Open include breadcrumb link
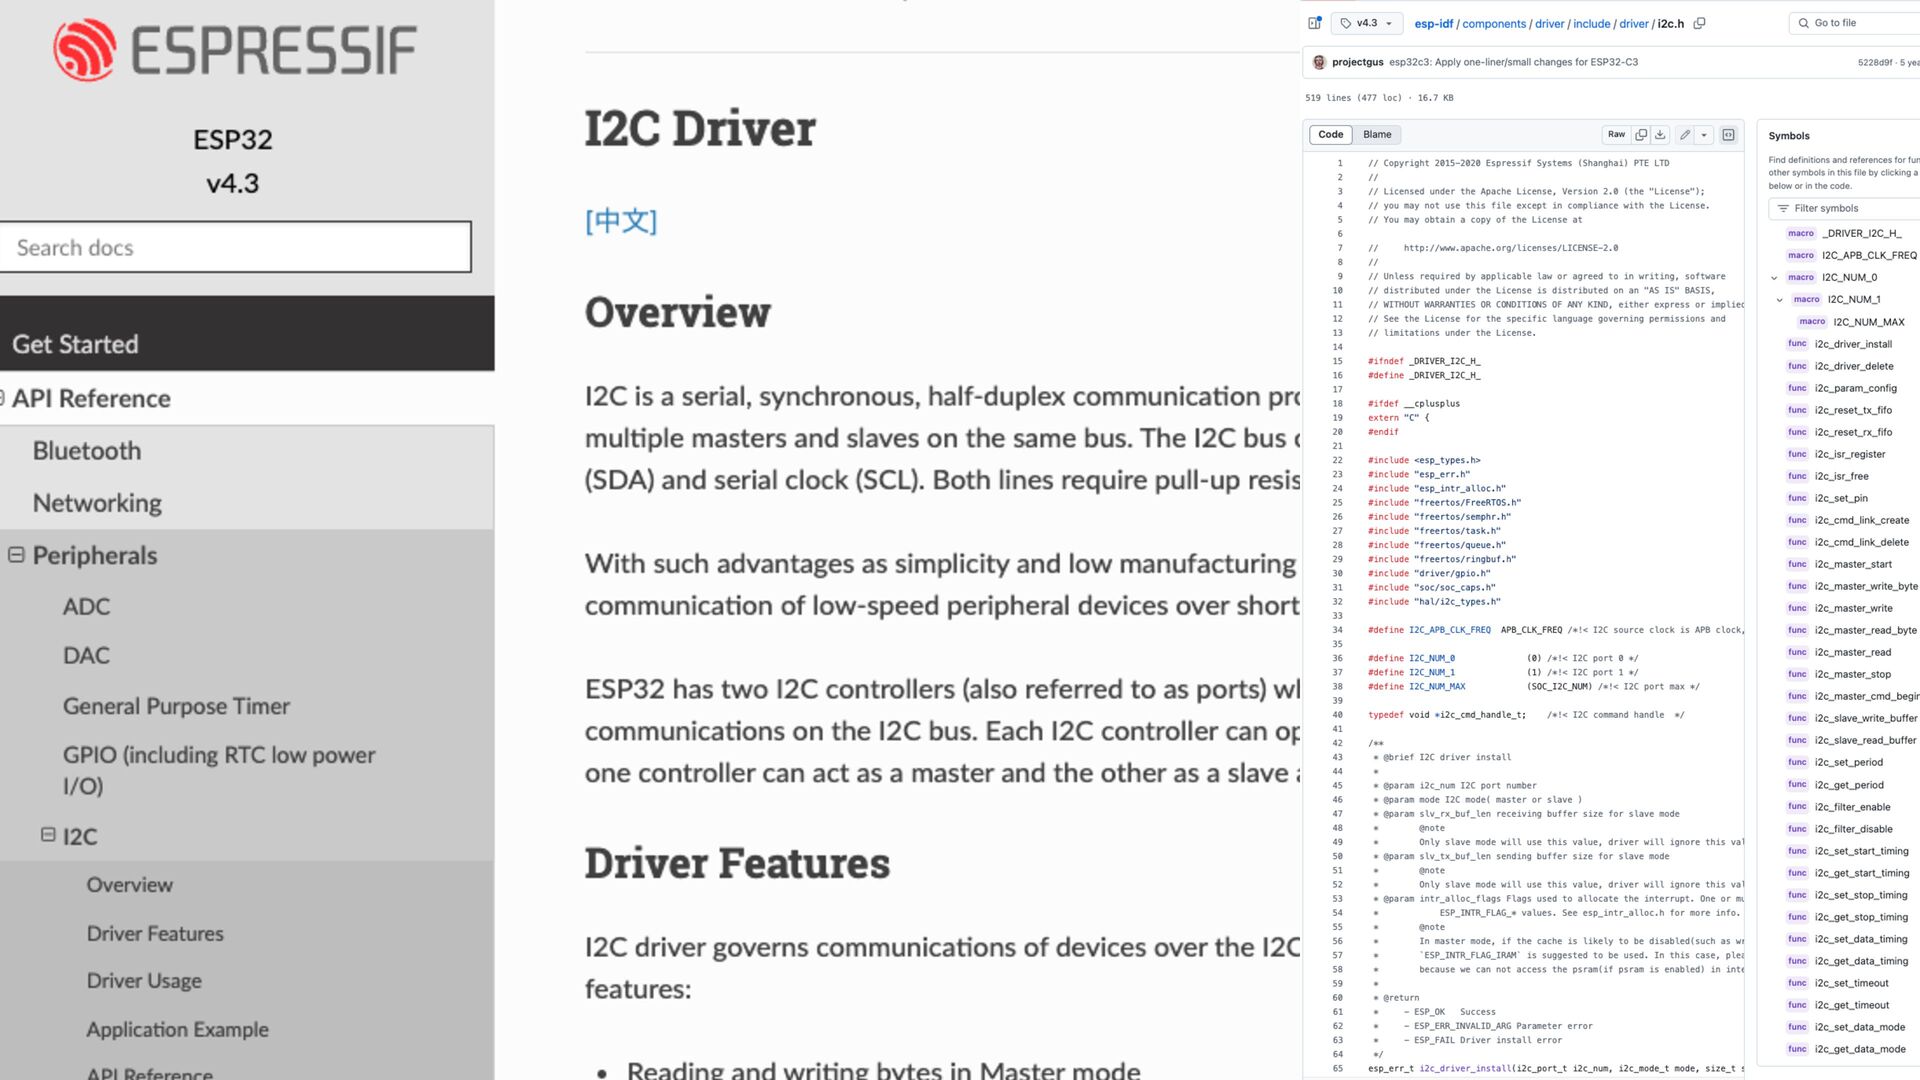This screenshot has height=1080, width=1920. [1591, 23]
